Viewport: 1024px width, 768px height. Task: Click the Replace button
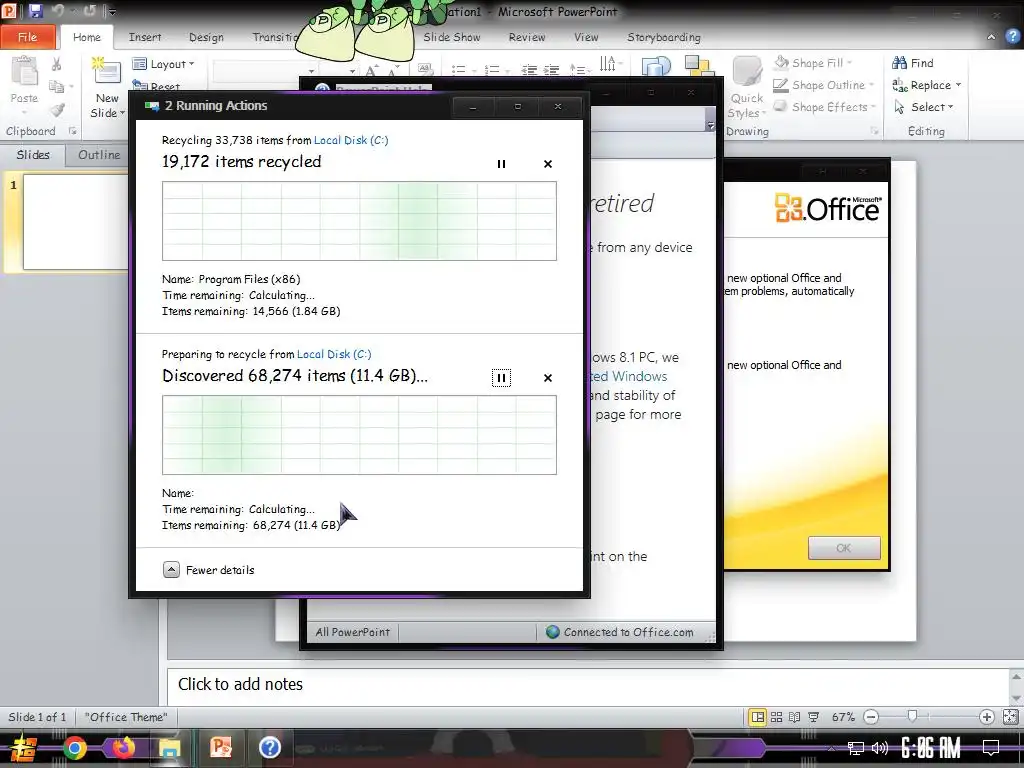[x=926, y=85]
